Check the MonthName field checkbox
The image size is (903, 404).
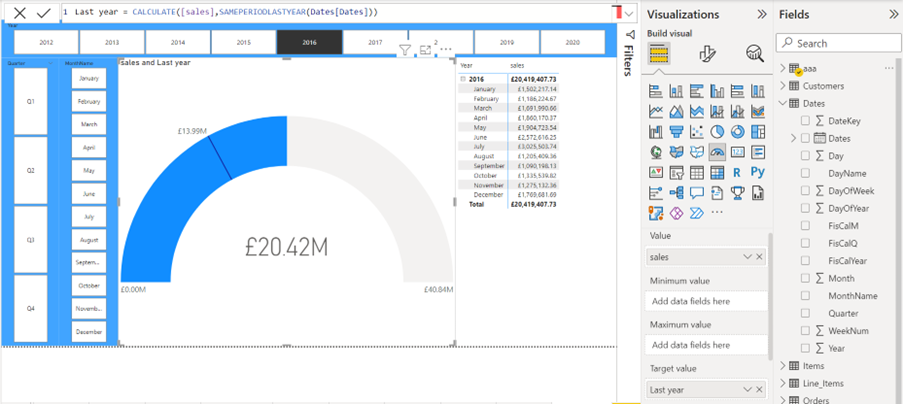click(805, 296)
